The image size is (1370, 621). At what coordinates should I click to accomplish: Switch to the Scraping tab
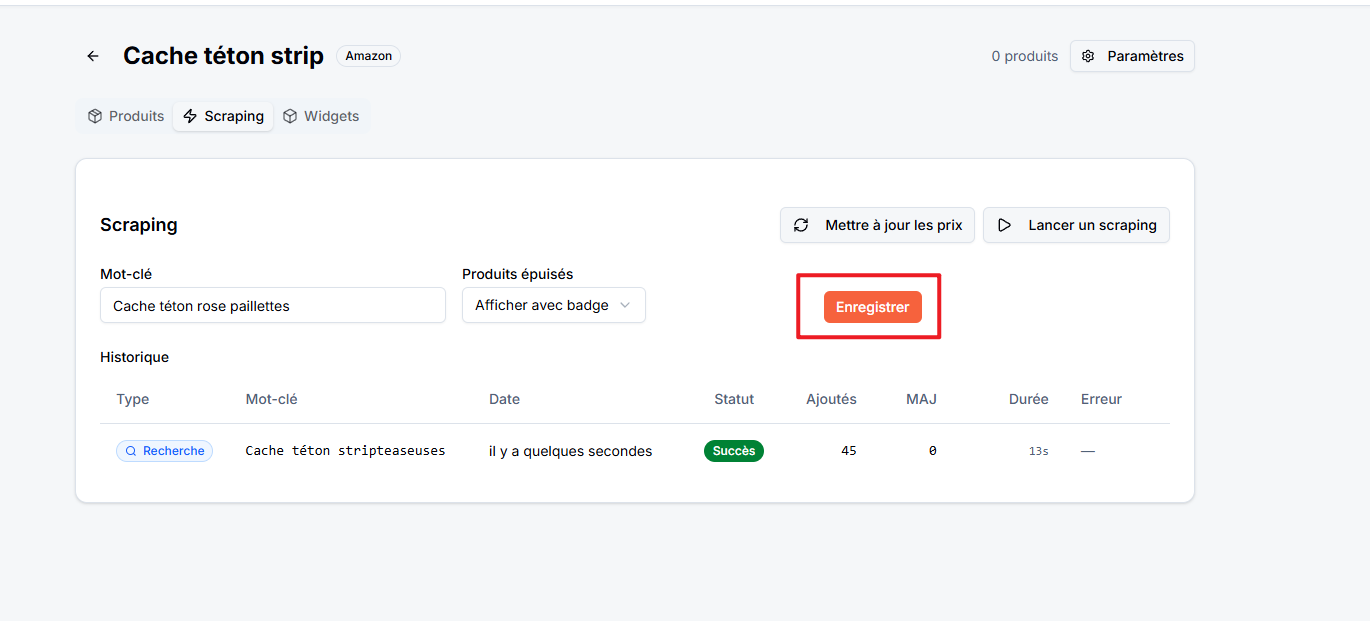tap(223, 116)
